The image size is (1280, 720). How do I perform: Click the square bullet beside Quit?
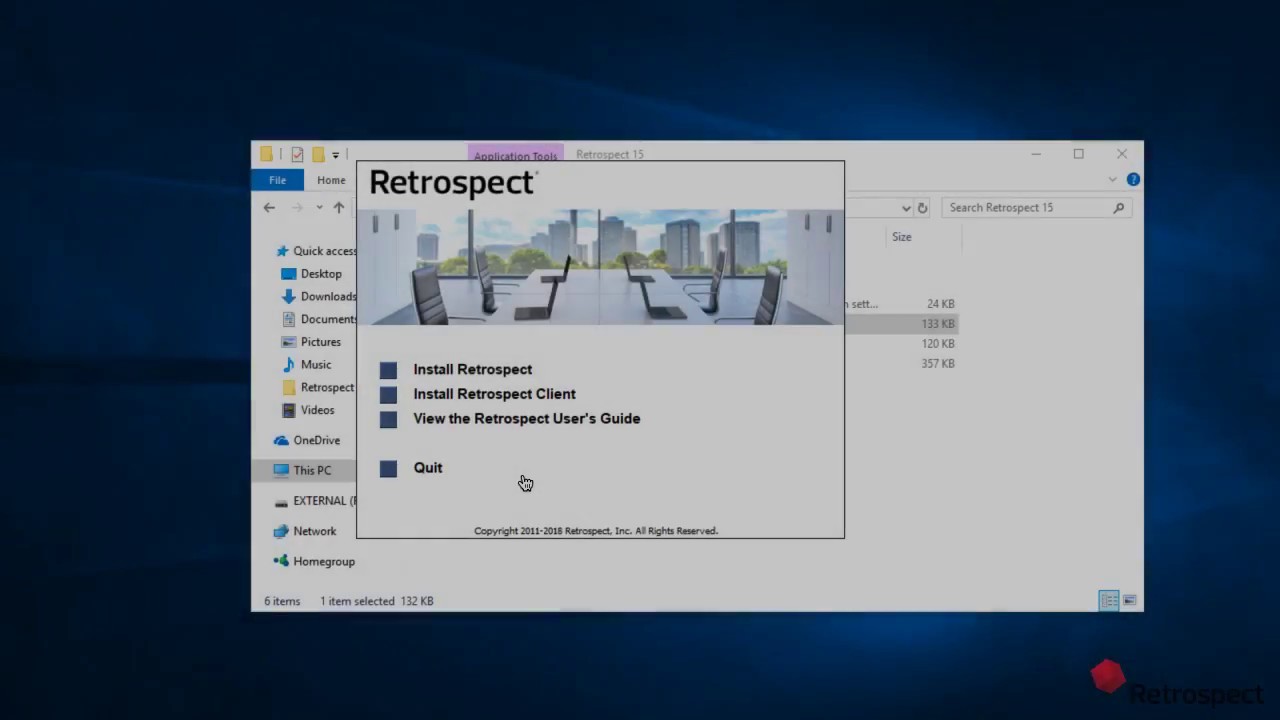click(388, 468)
